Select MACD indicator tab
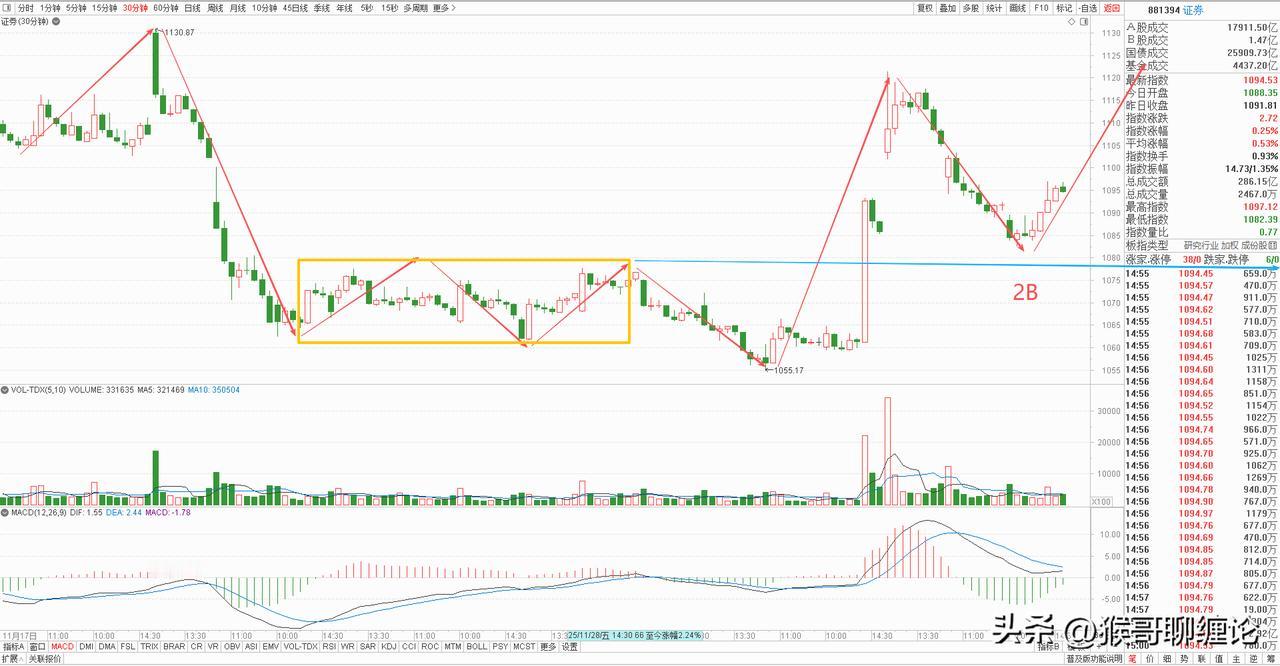This screenshot has height=666, width=1280. (x=62, y=647)
